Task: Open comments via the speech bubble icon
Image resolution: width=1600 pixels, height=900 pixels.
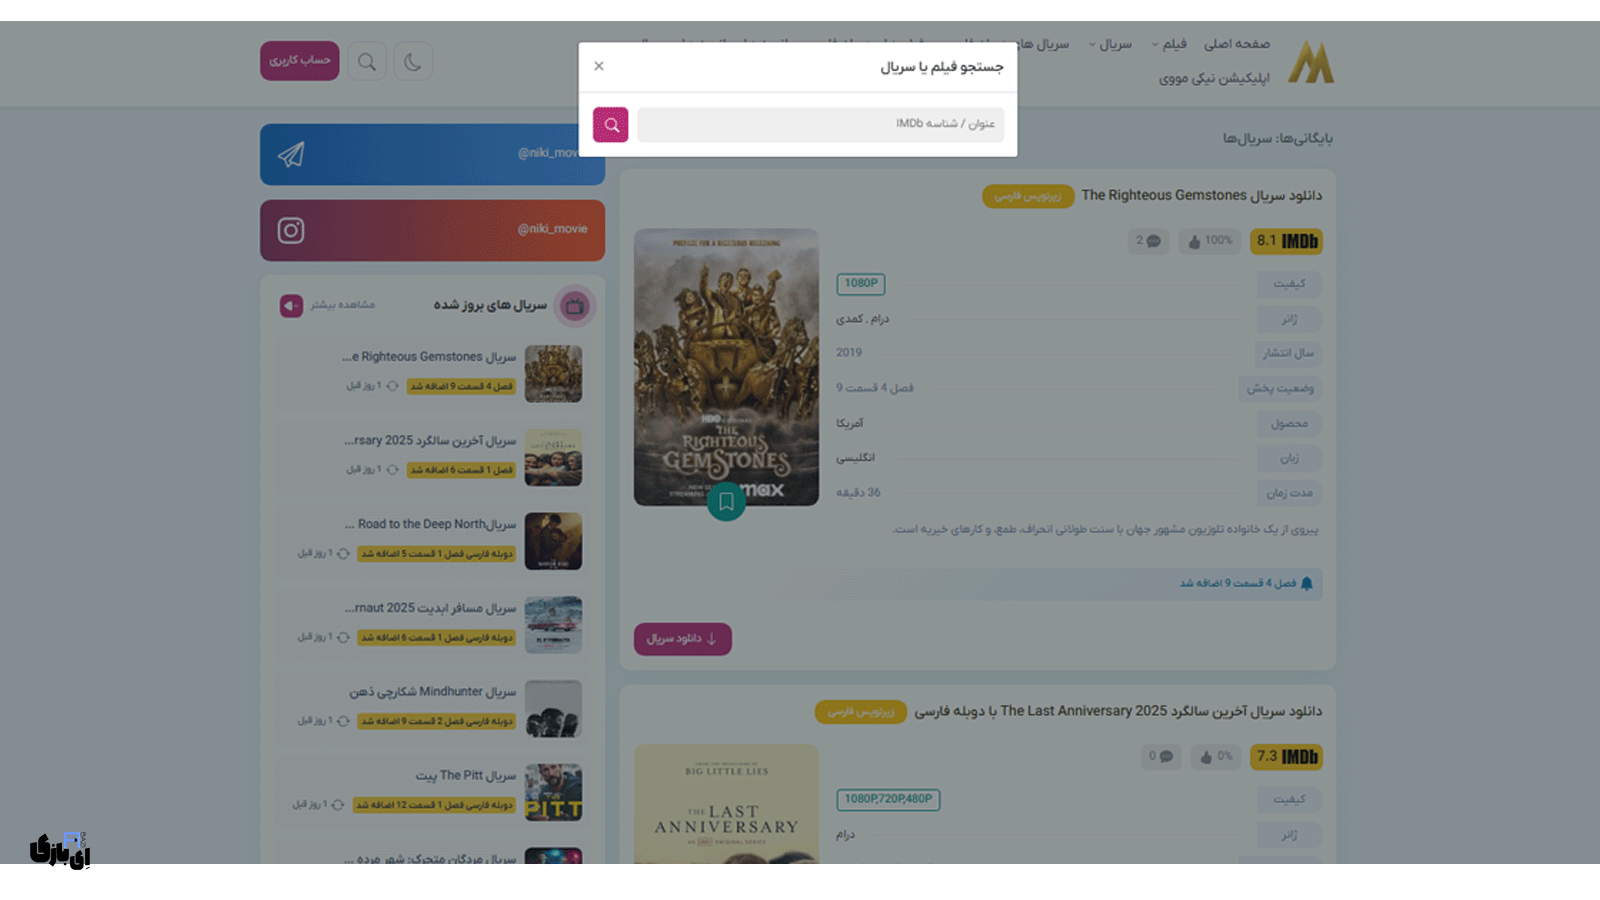Action: [x=1153, y=241]
